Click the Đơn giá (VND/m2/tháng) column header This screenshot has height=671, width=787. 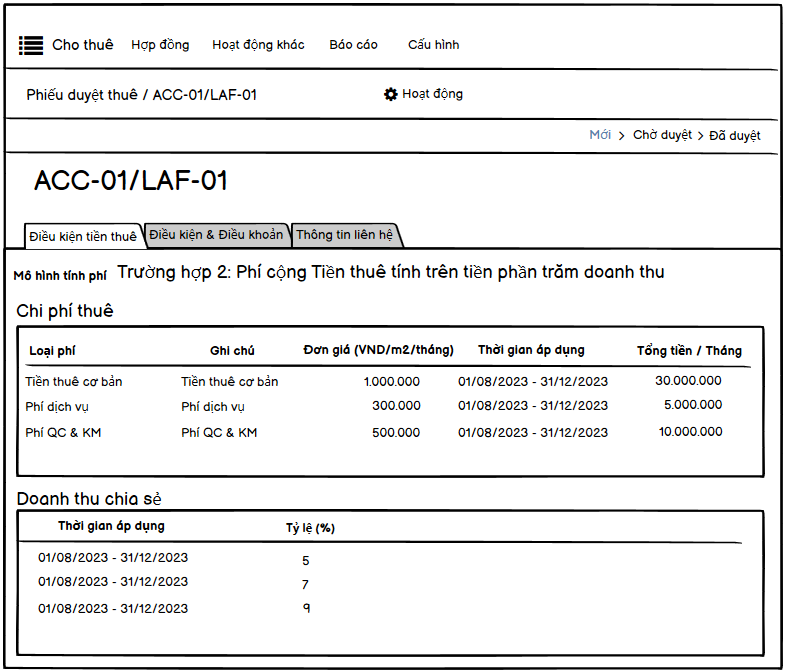378,350
